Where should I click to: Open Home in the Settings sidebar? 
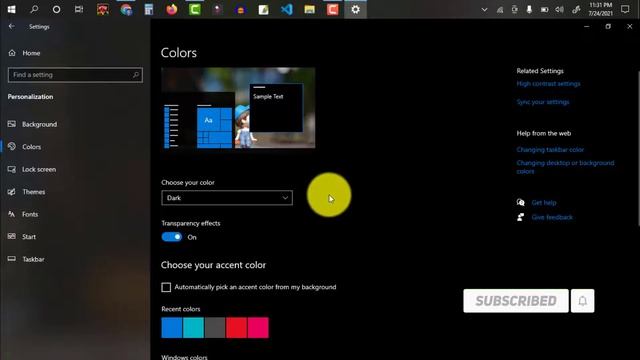[x=25, y=53]
